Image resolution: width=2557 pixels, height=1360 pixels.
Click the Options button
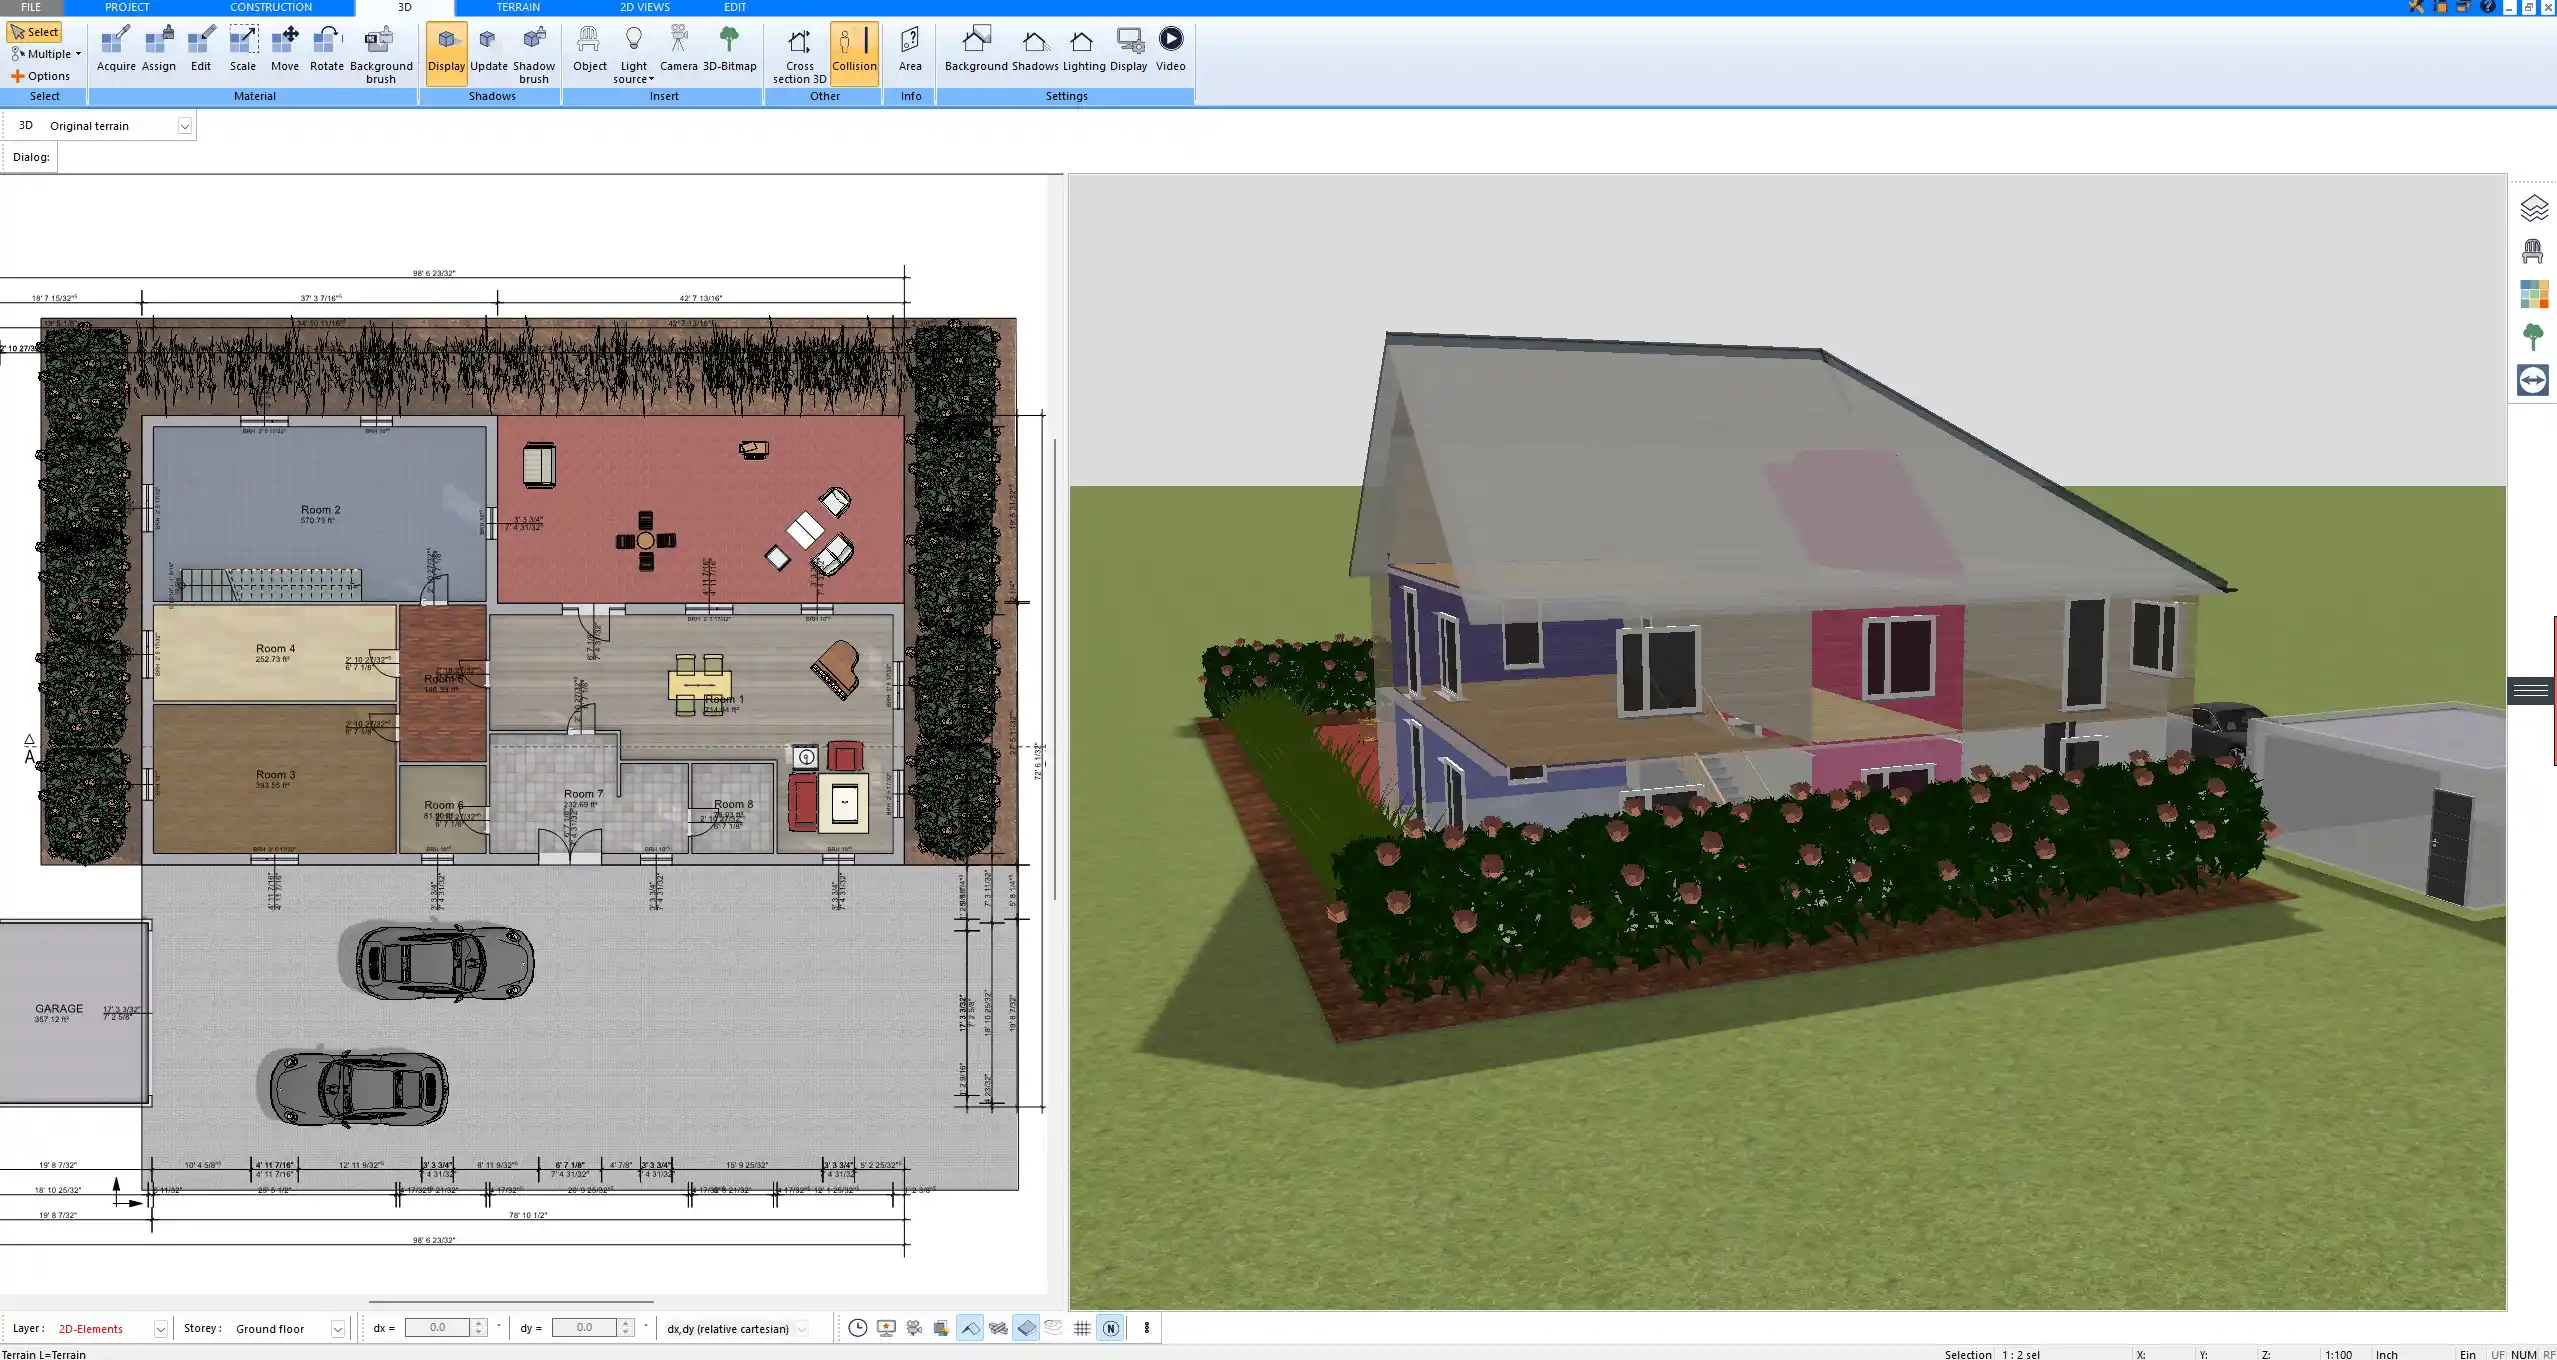tap(41, 76)
